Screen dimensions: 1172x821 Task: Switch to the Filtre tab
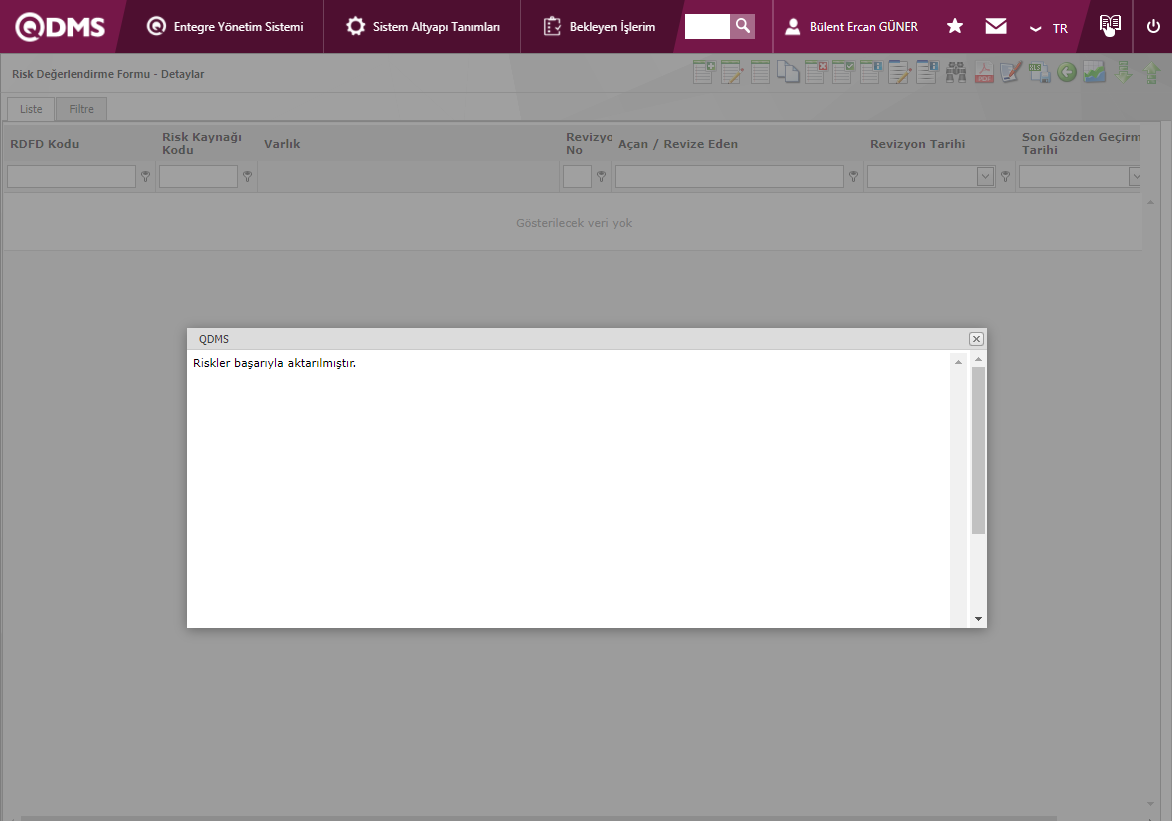pos(81,109)
